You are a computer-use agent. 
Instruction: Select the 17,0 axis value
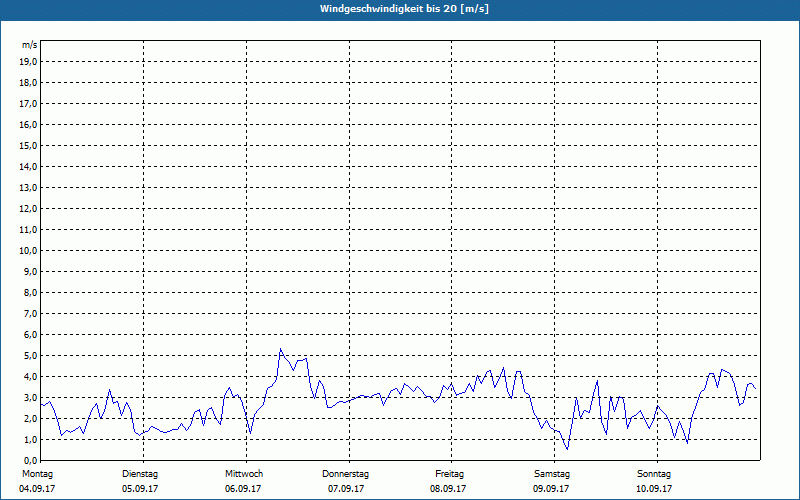pyautogui.click(x=29, y=104)
